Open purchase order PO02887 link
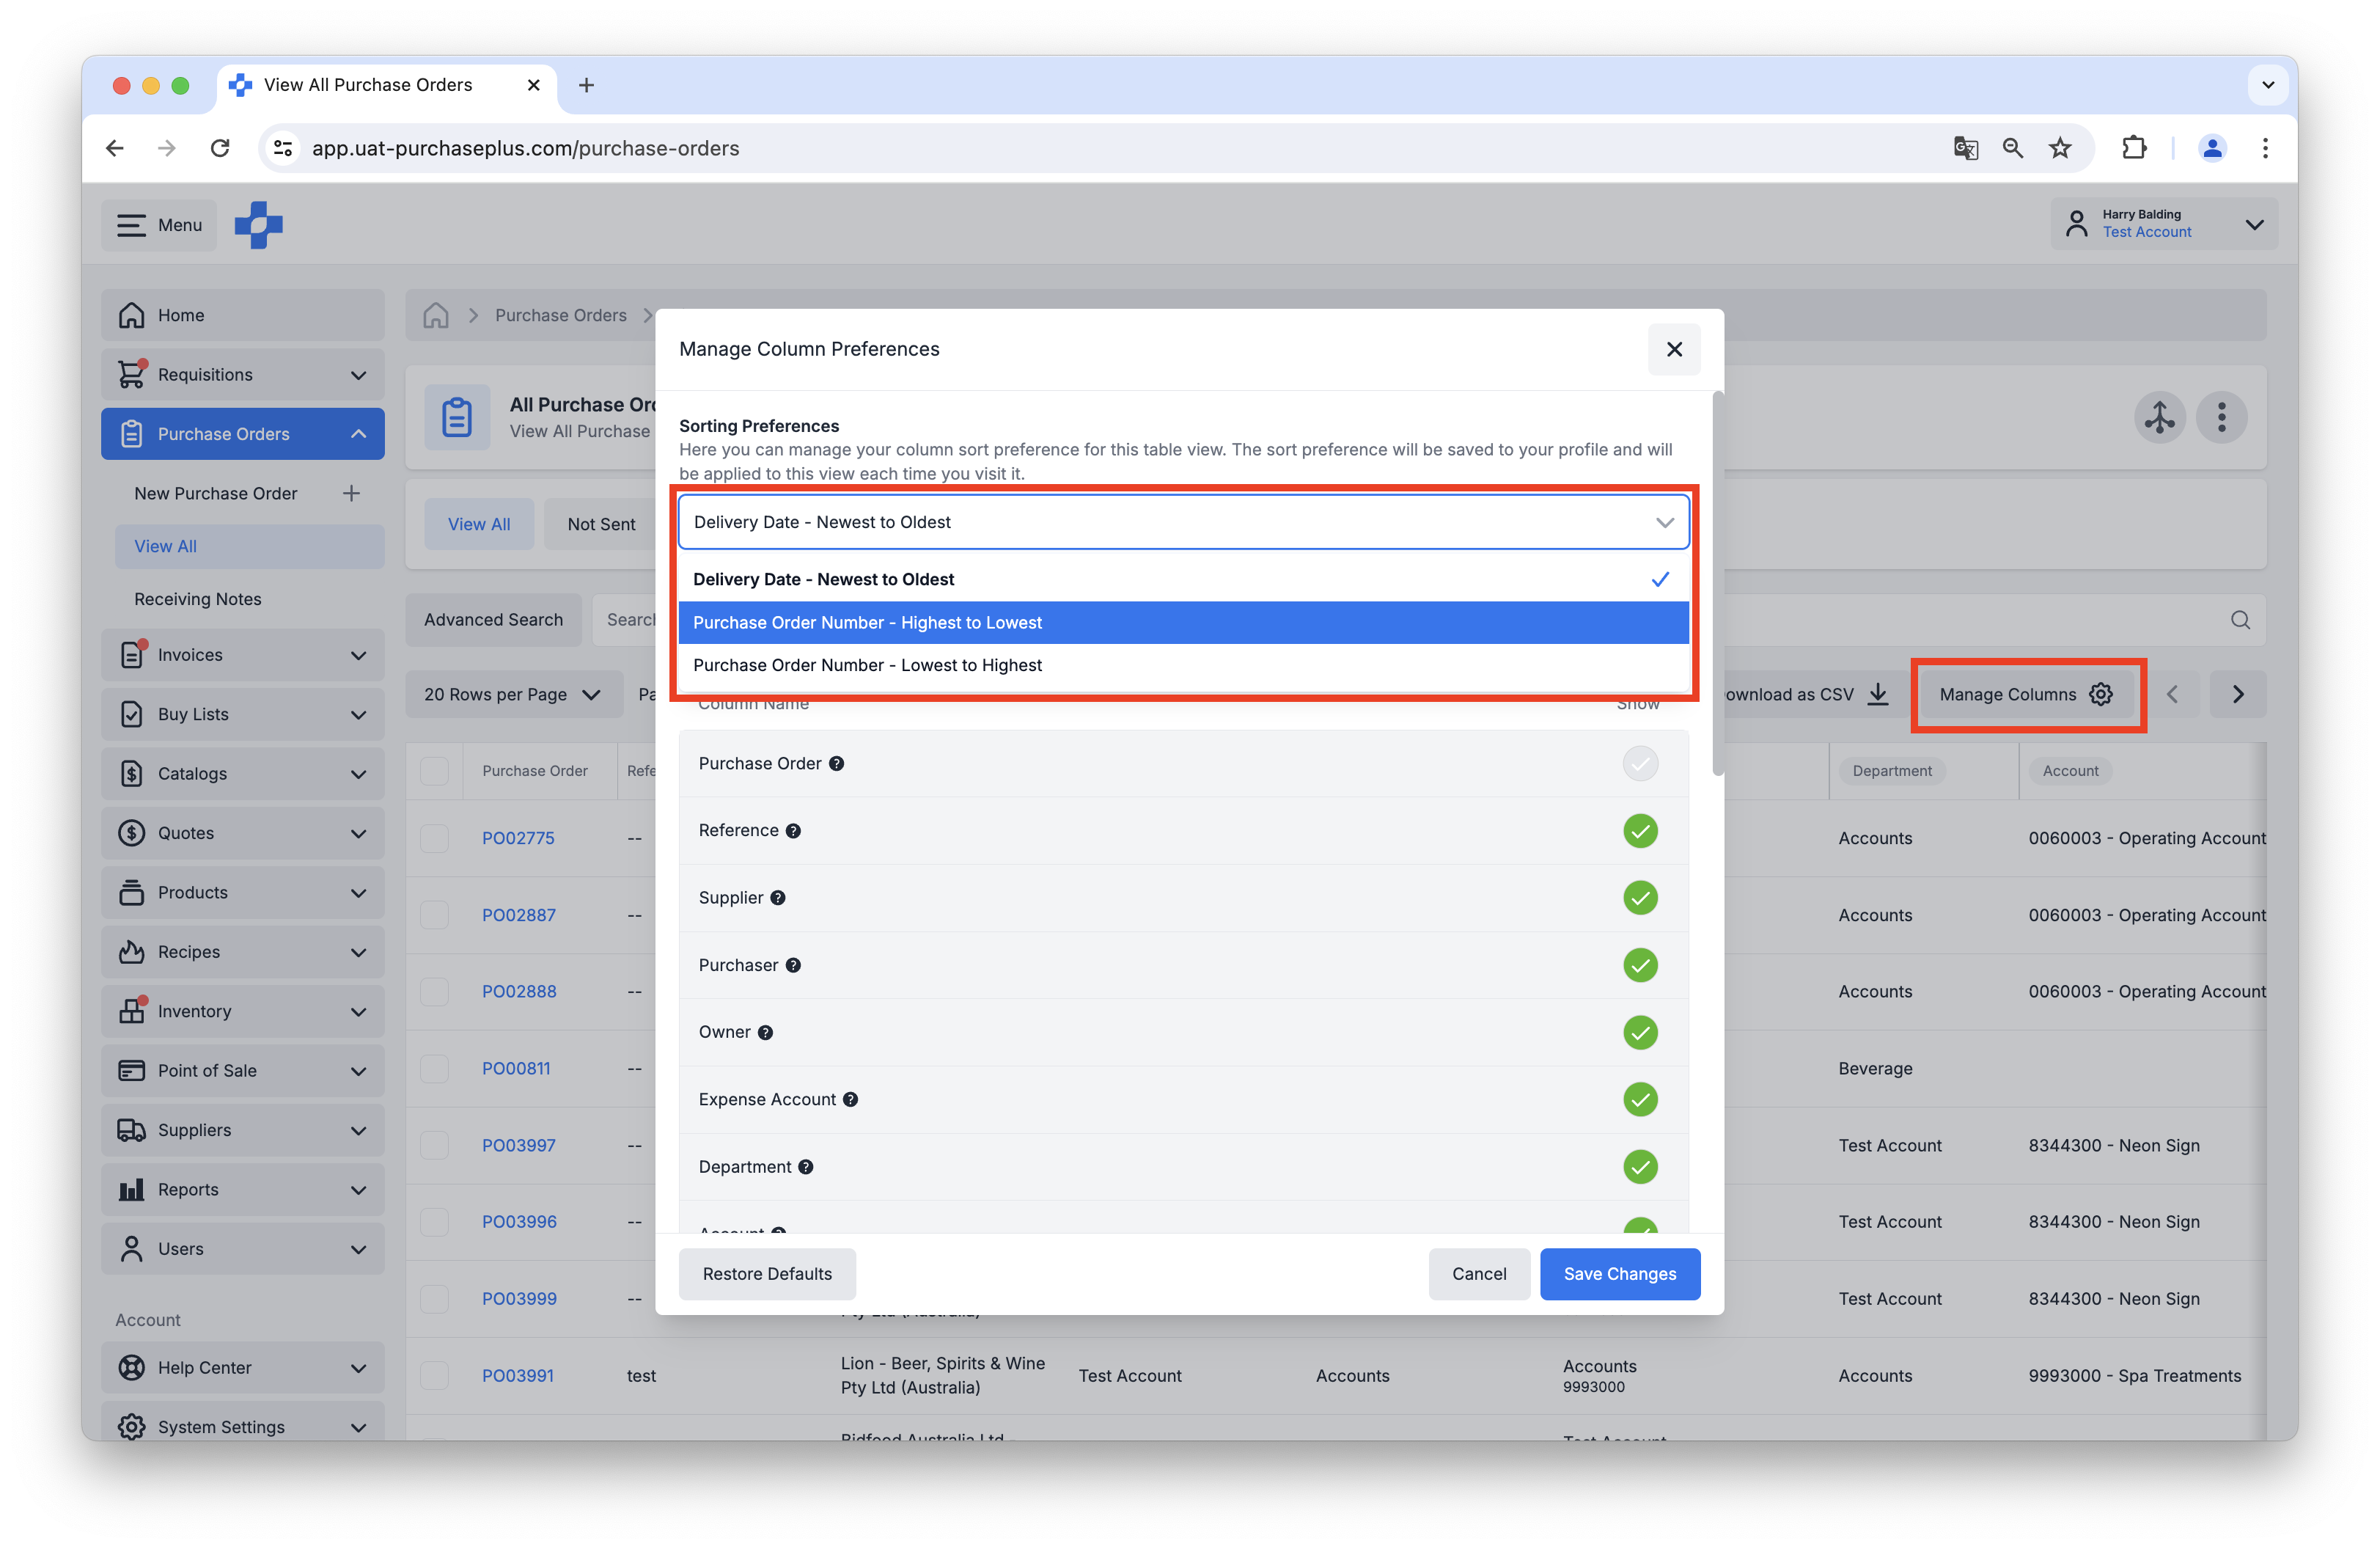The image size is (2380, 1549). click(518, 915)
